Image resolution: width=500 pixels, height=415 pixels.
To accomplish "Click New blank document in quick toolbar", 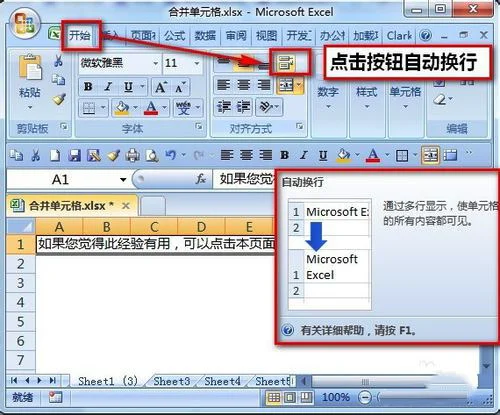I will 55,155.
